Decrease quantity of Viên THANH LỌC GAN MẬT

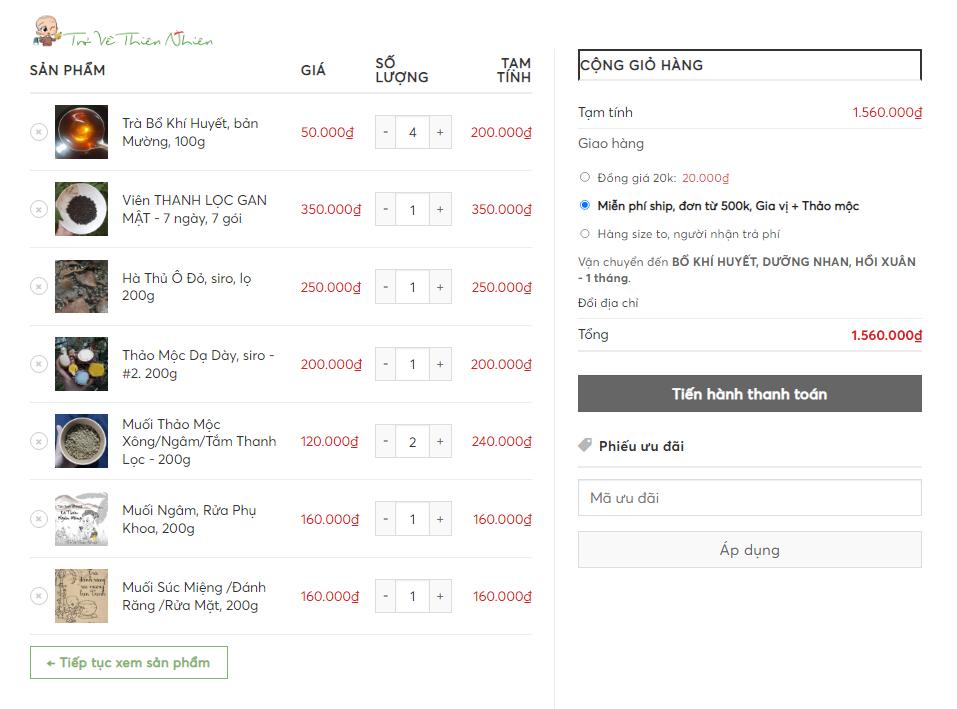(x=385, y=209)
